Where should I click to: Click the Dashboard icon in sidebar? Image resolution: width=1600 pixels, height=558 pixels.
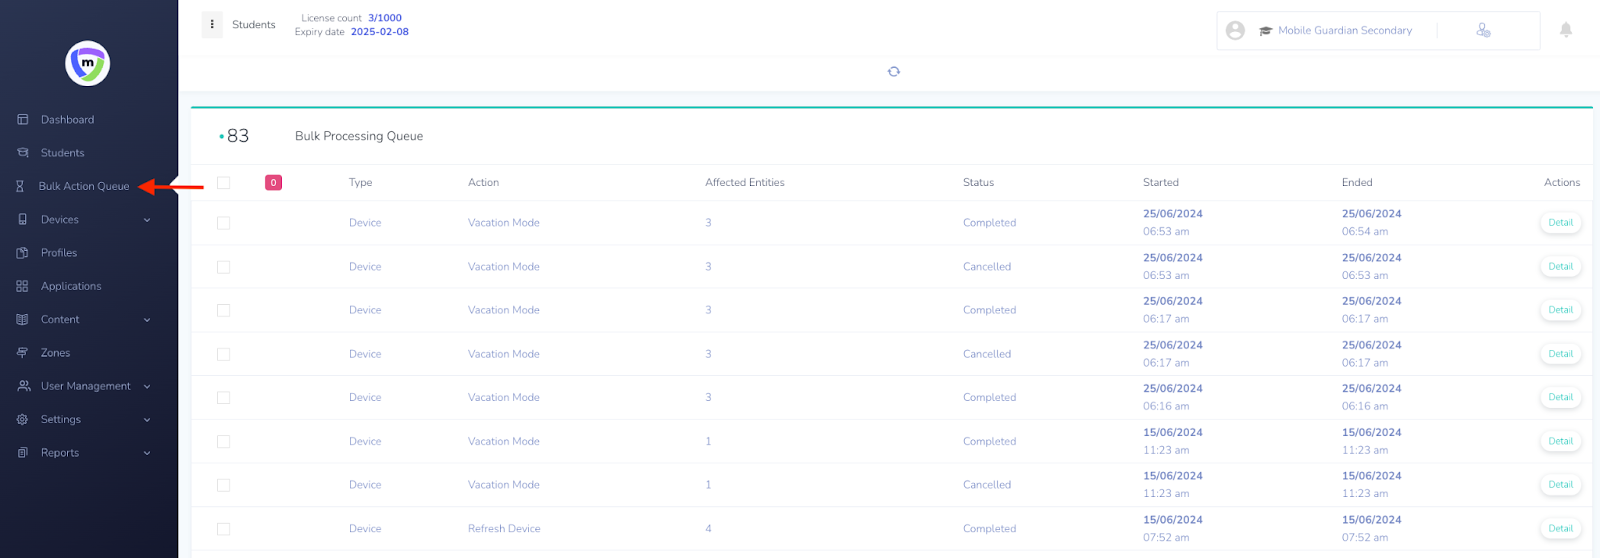(x=23, y=120)
